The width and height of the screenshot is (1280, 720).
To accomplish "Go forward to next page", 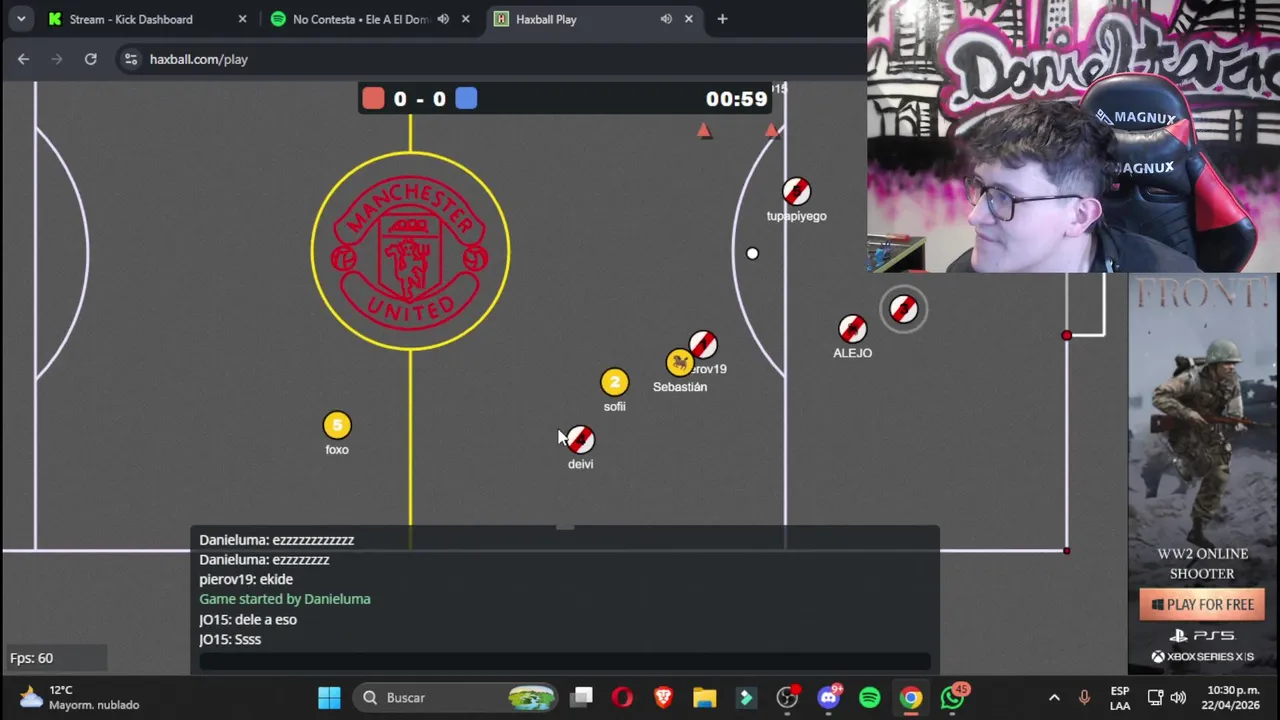I will tap(57, 59).
